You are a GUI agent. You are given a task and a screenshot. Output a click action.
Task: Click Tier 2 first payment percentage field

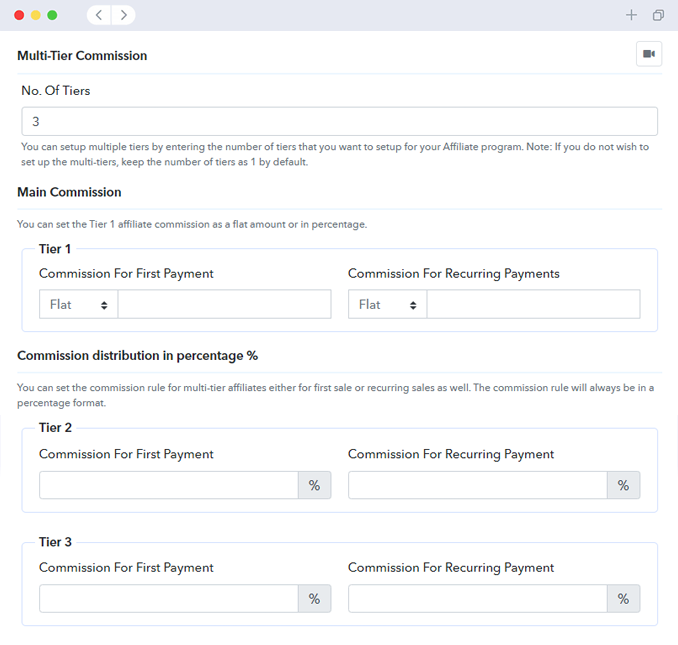click(168, 485)
